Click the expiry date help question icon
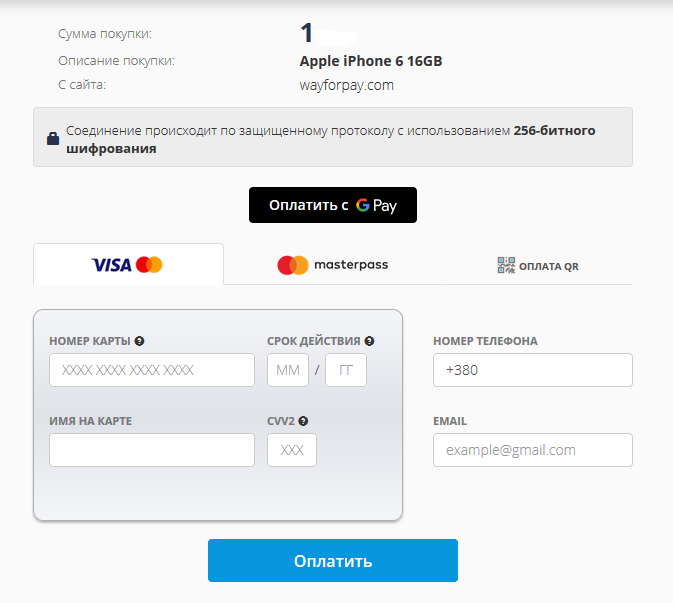 click(x=369, y=341)
